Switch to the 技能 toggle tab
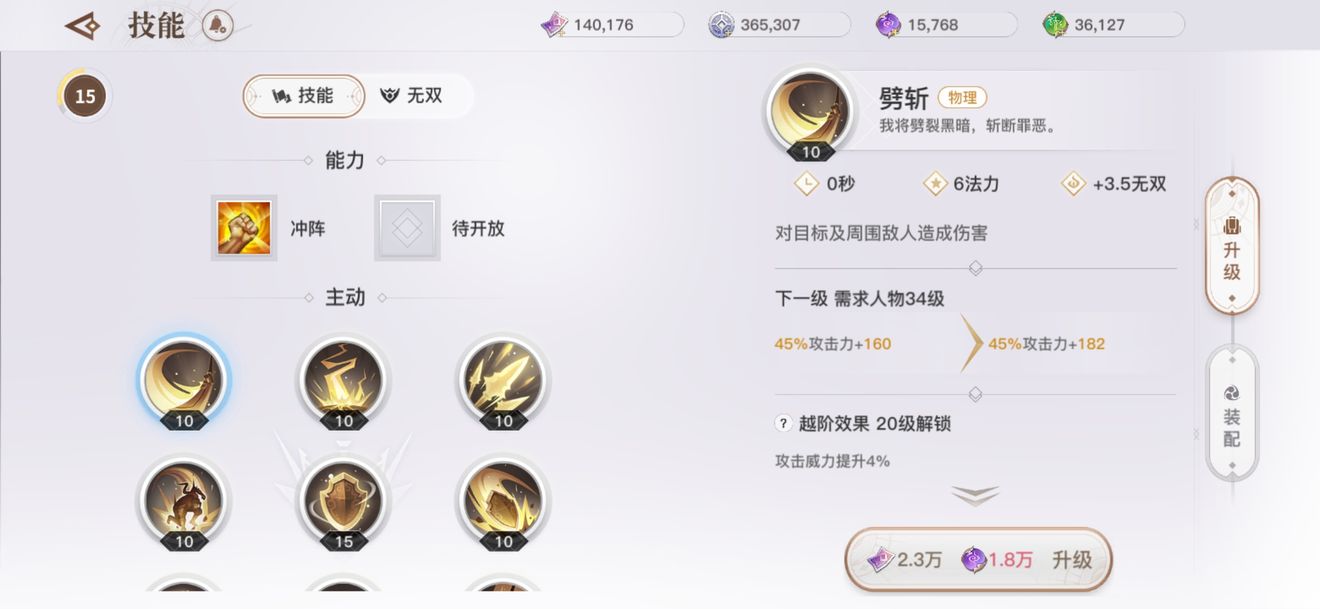This screenshot has height=609, width=1320. pyautogui.click(x=304, y=96)
